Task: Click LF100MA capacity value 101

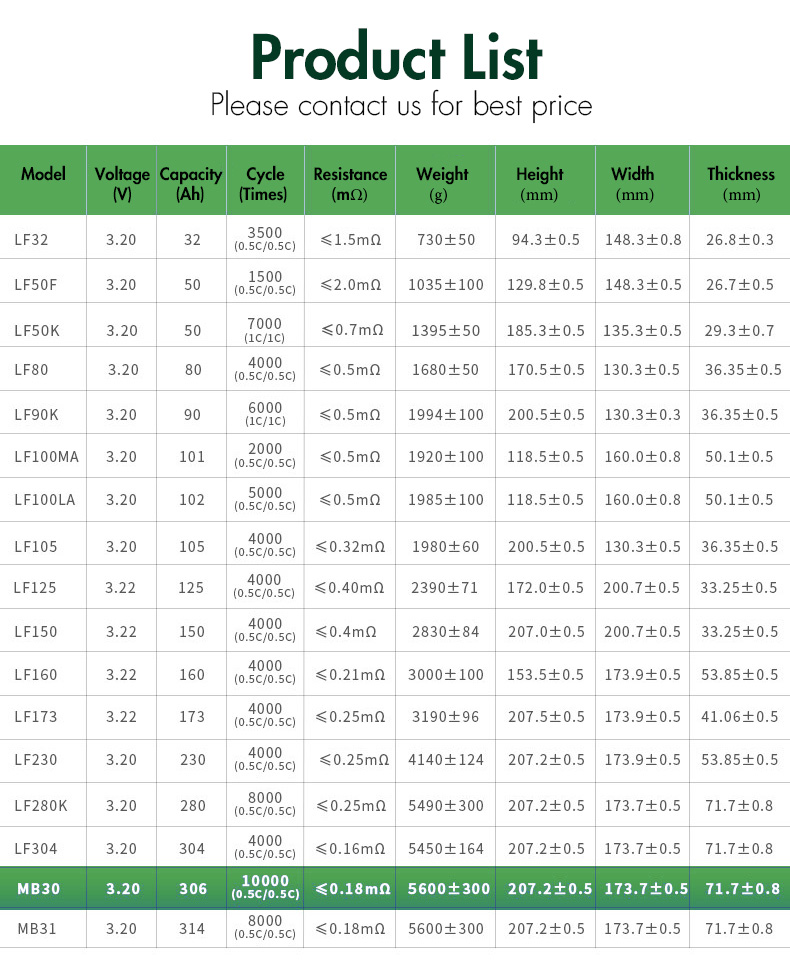Action: pyautogui.click(x=192, y=457)
